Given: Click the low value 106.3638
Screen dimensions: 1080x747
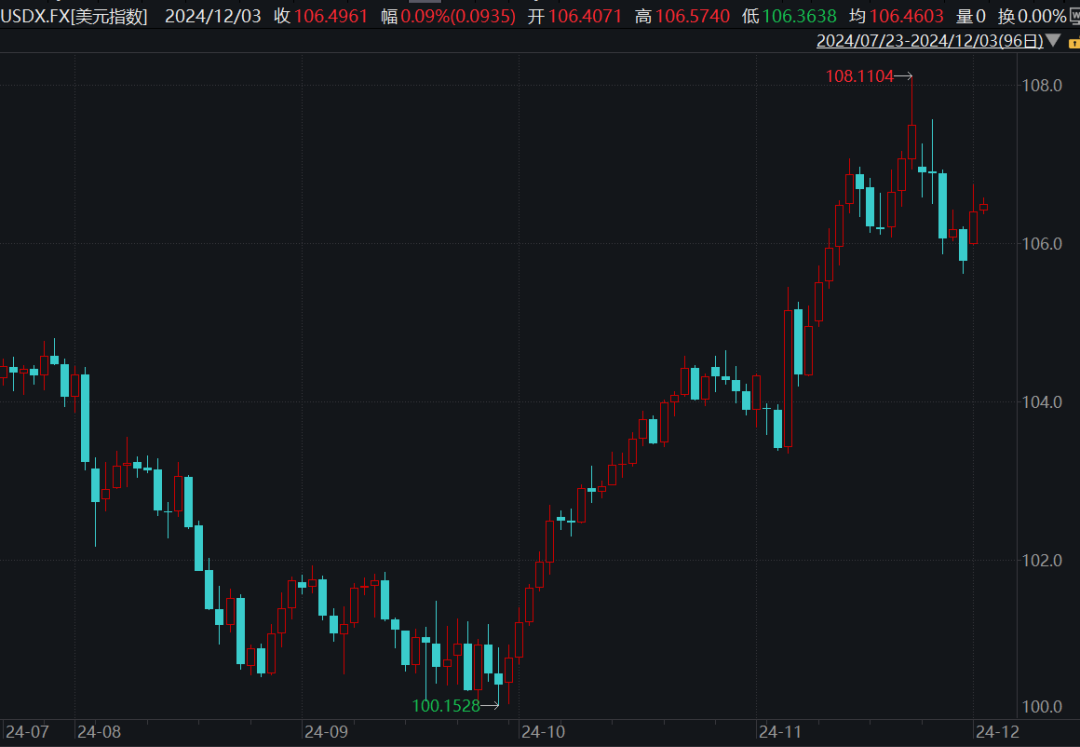Looking at the screenshot, I should click(799, 16).
